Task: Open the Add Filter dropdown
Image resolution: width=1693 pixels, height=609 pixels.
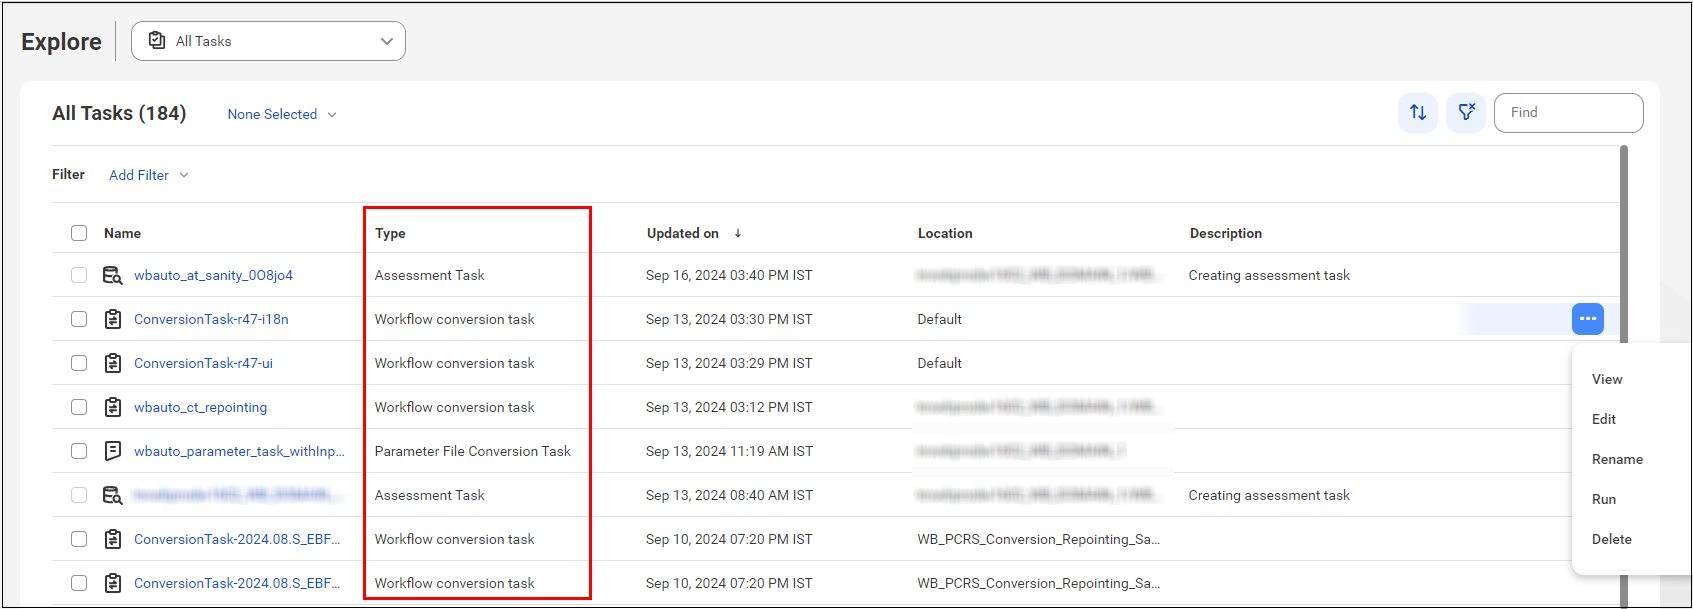Action: [149, 175]
